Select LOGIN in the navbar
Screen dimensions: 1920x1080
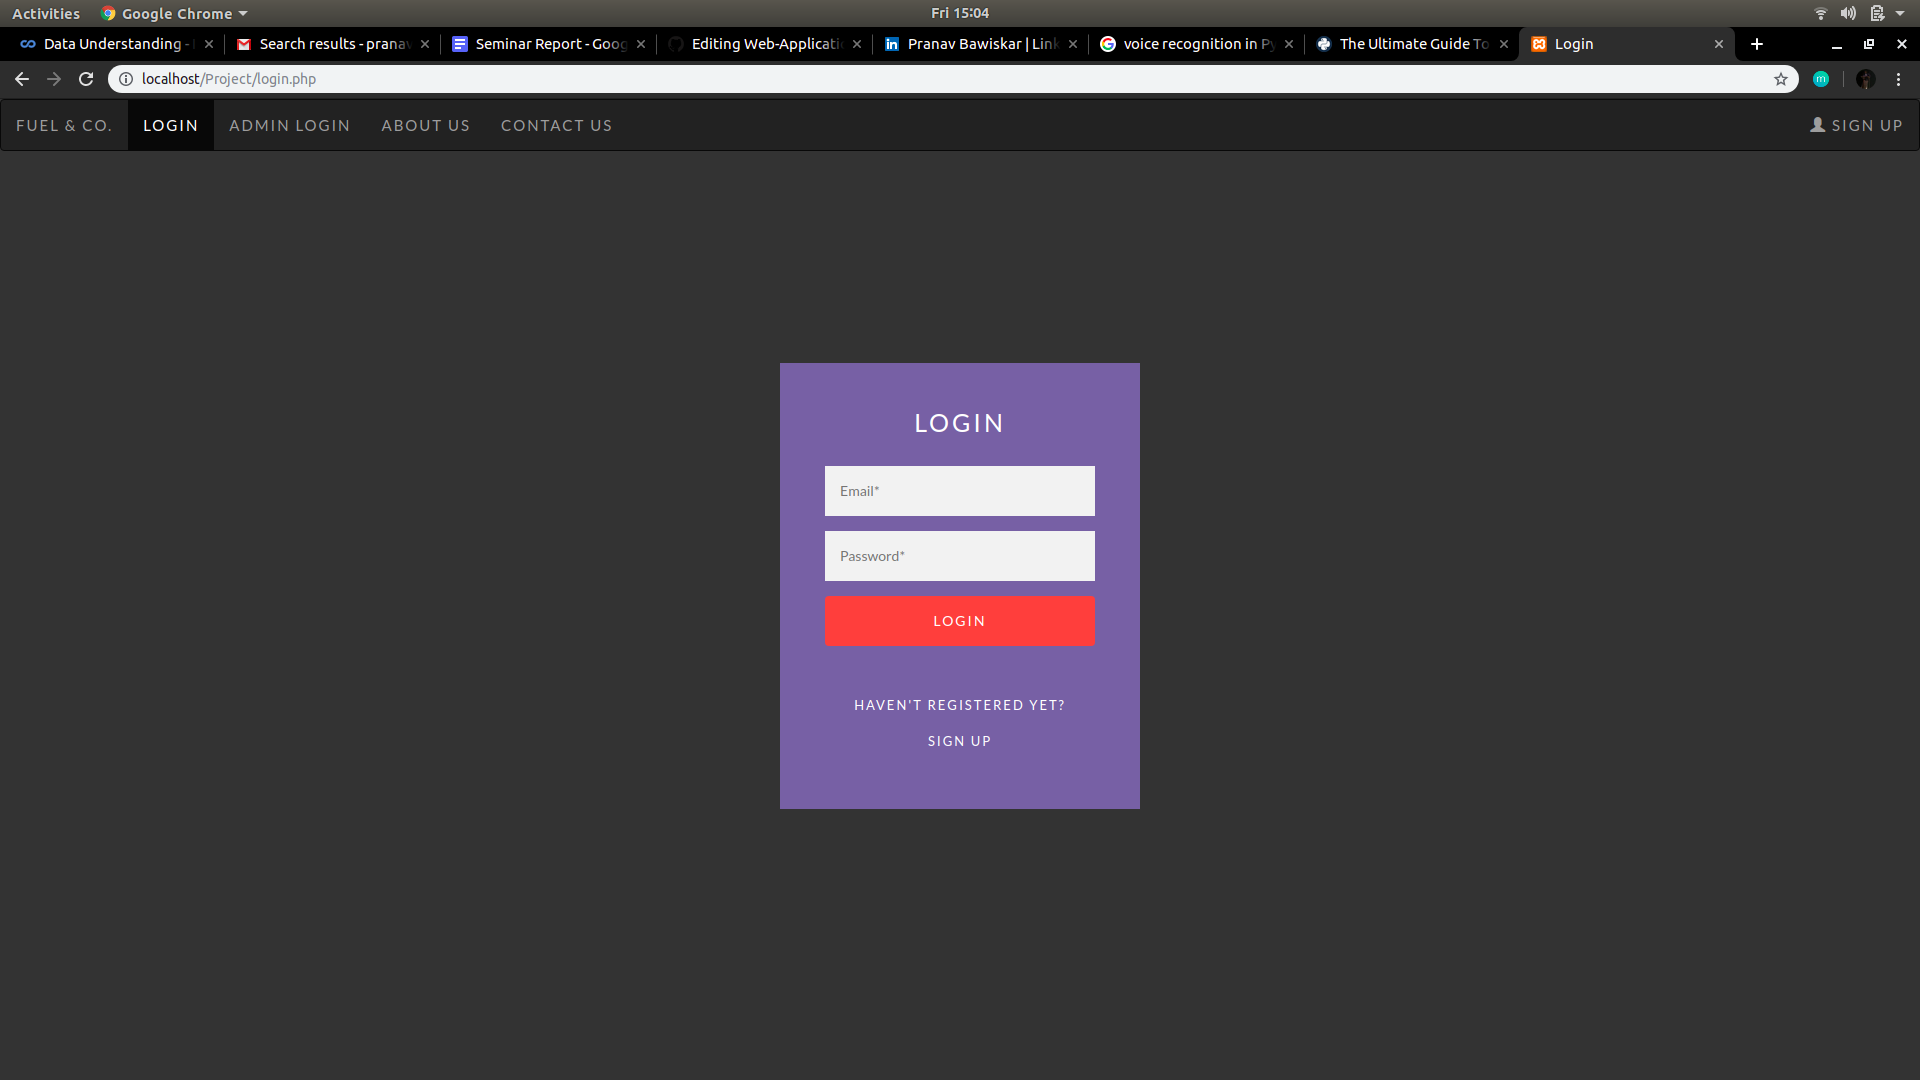click(x=171, y=126)
